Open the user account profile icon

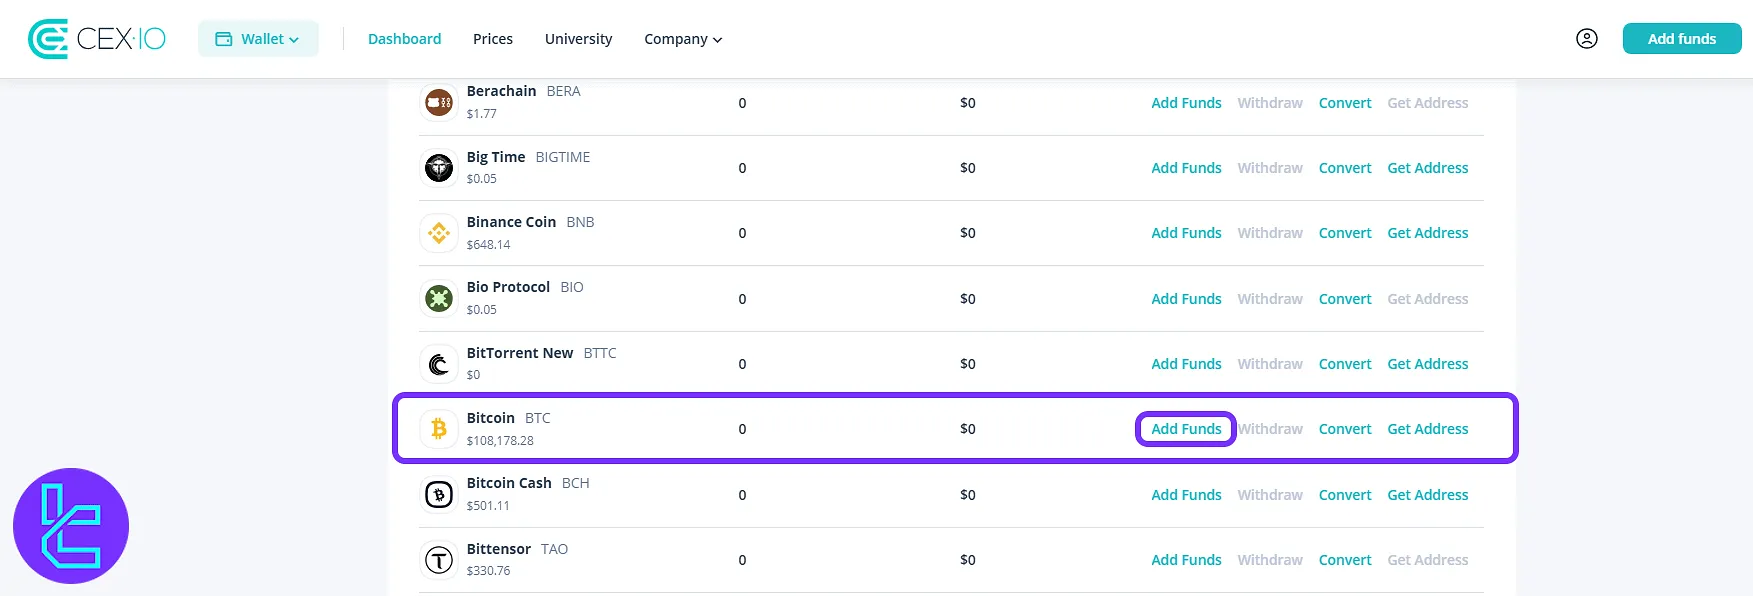pos(1586,39)
